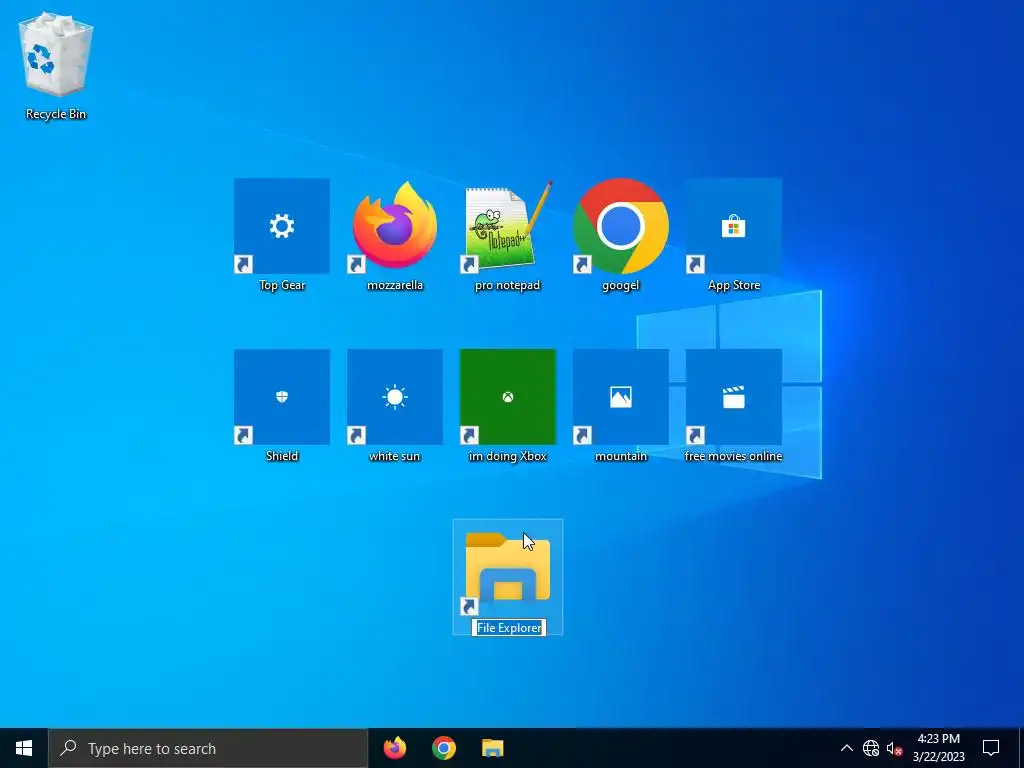Select the App Store shortcut icon

[x=733, y=226]
